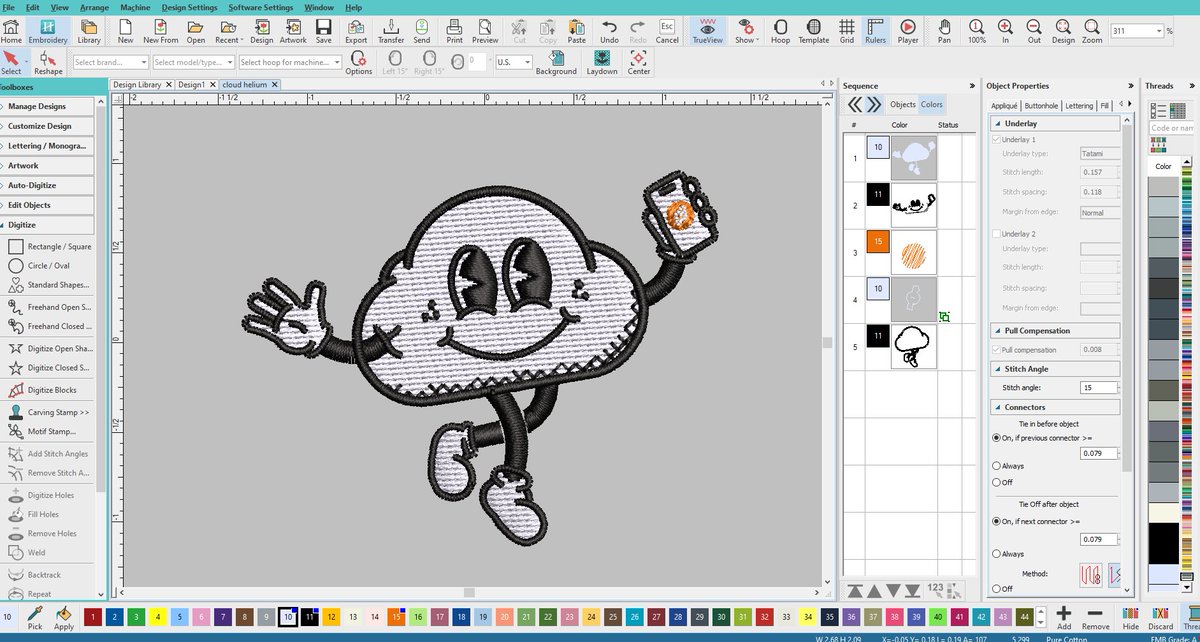Click the Stitch angle input field
The image size is (1200, 642).
point(1099,387)
